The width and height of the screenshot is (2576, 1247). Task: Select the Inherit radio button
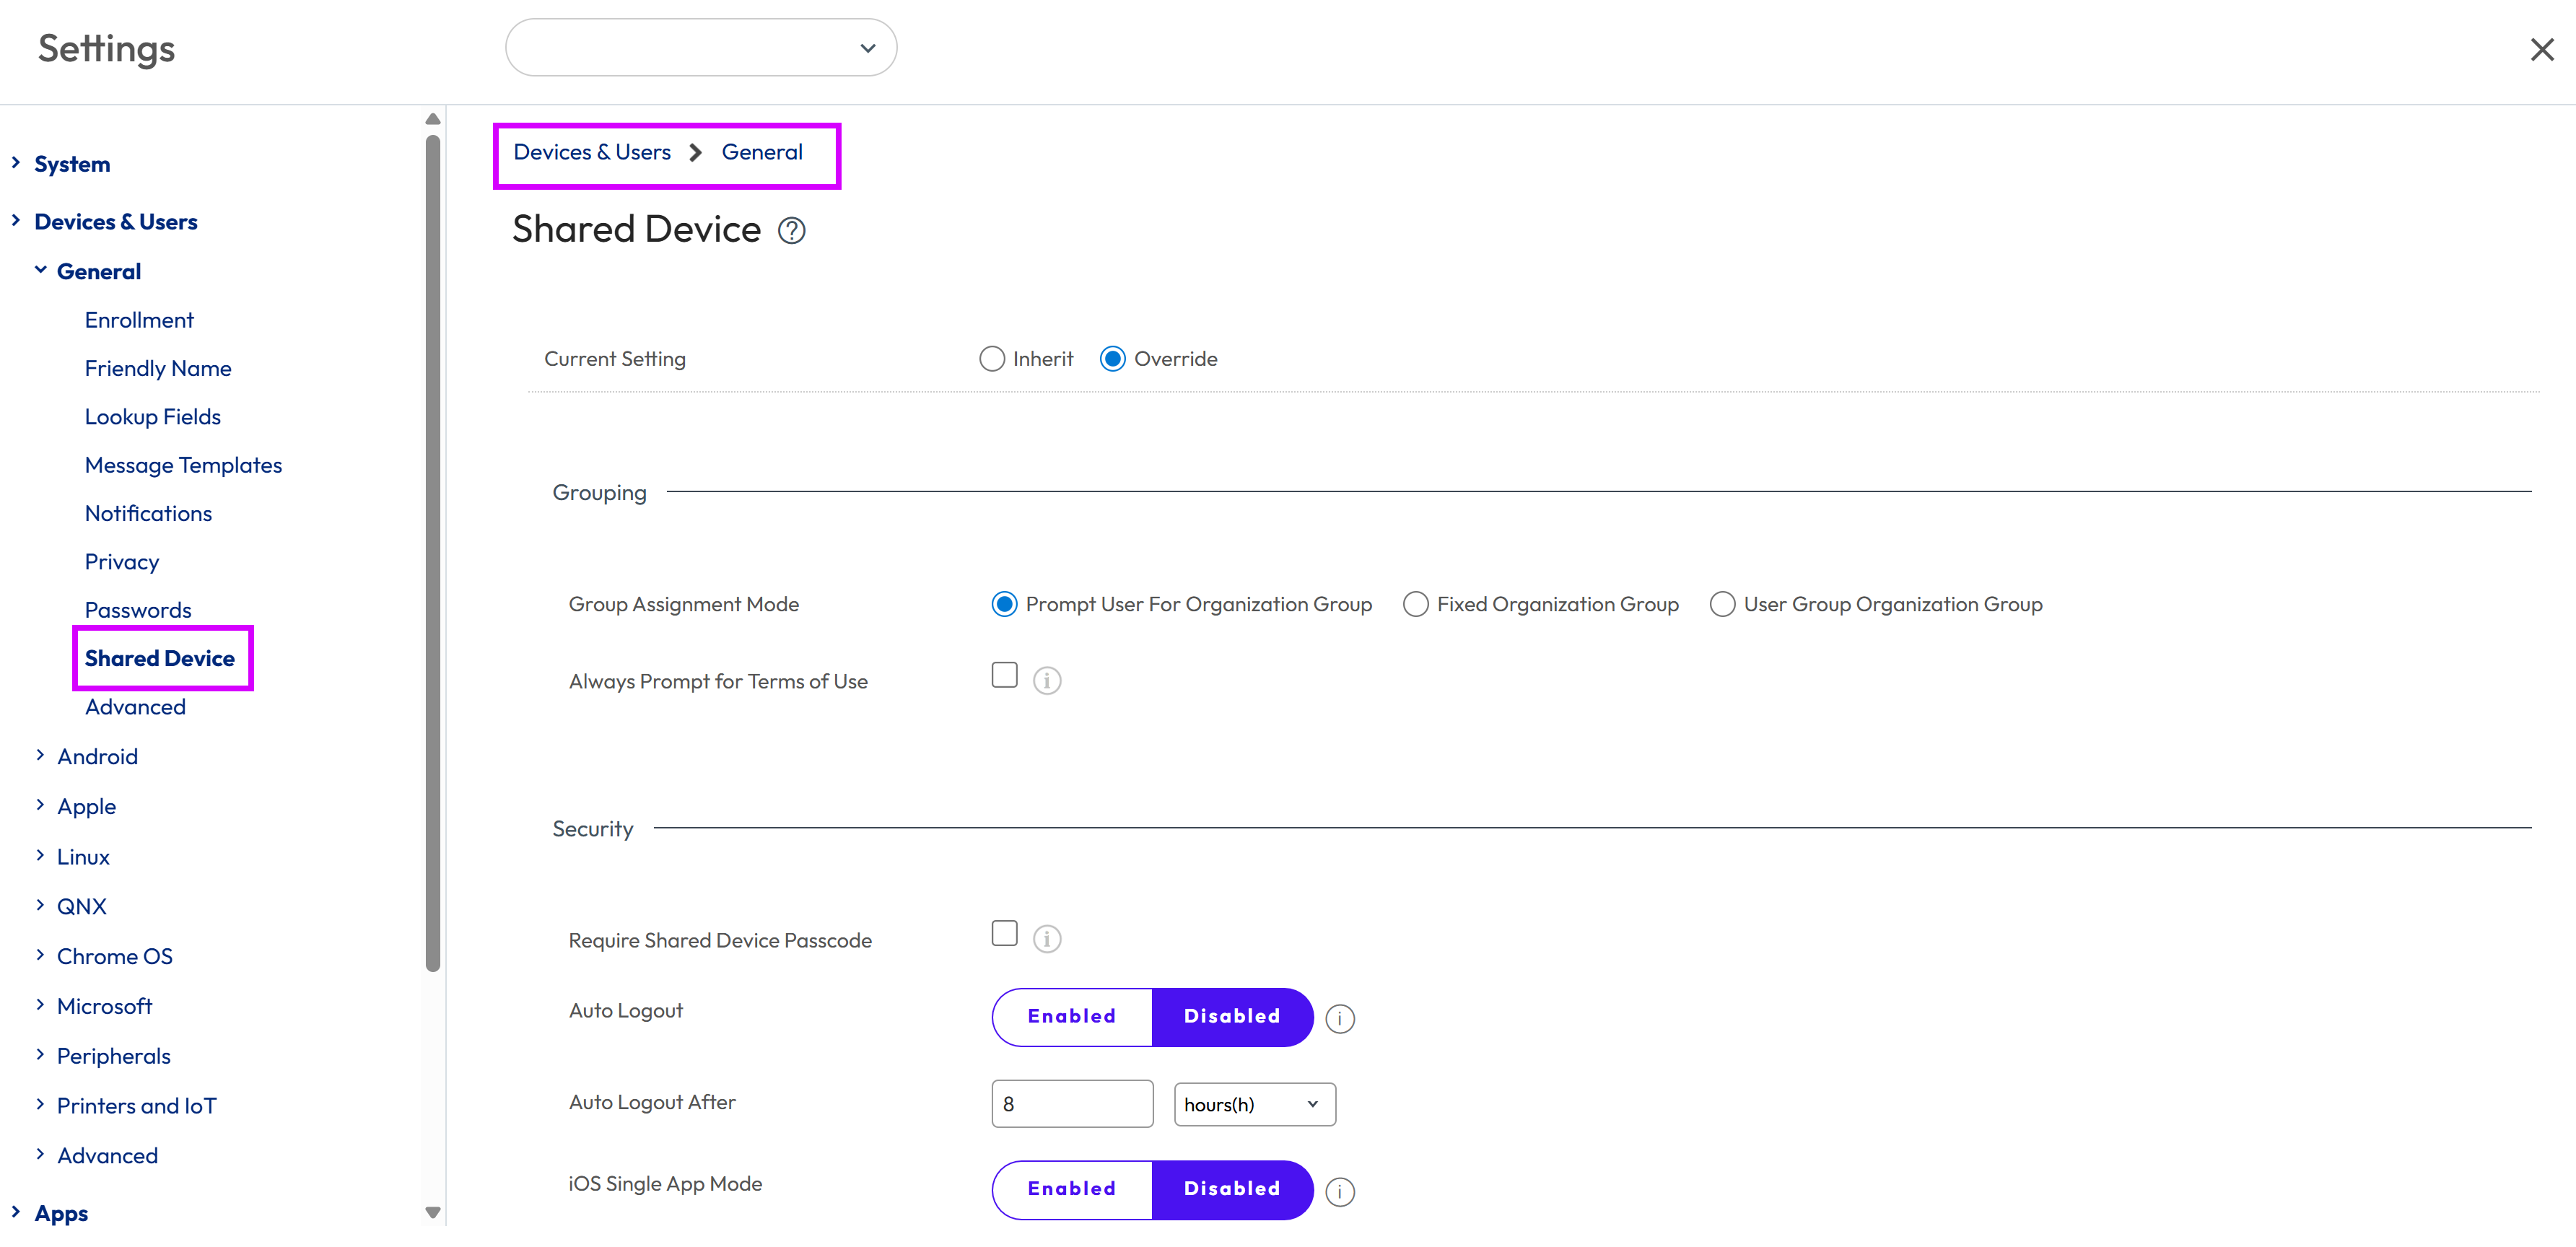click(x=991, y=359)
